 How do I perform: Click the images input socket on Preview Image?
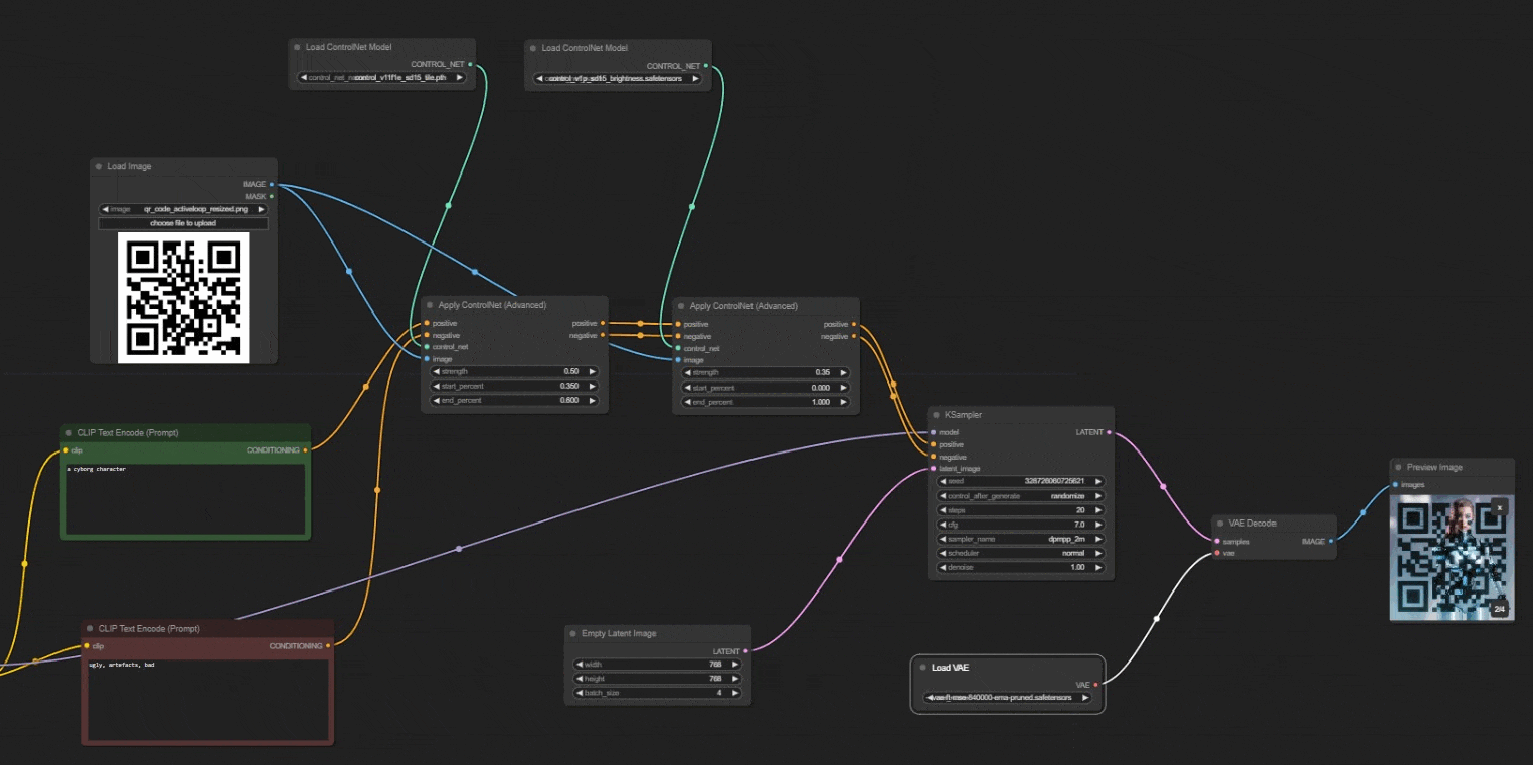click(1395, 485)
